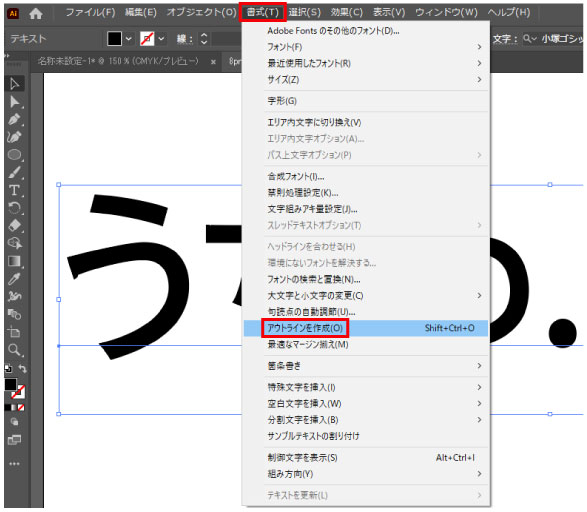This screenshot has height=512, width=587.
Task: Select the Pen tool
Action: coord(15,119)
